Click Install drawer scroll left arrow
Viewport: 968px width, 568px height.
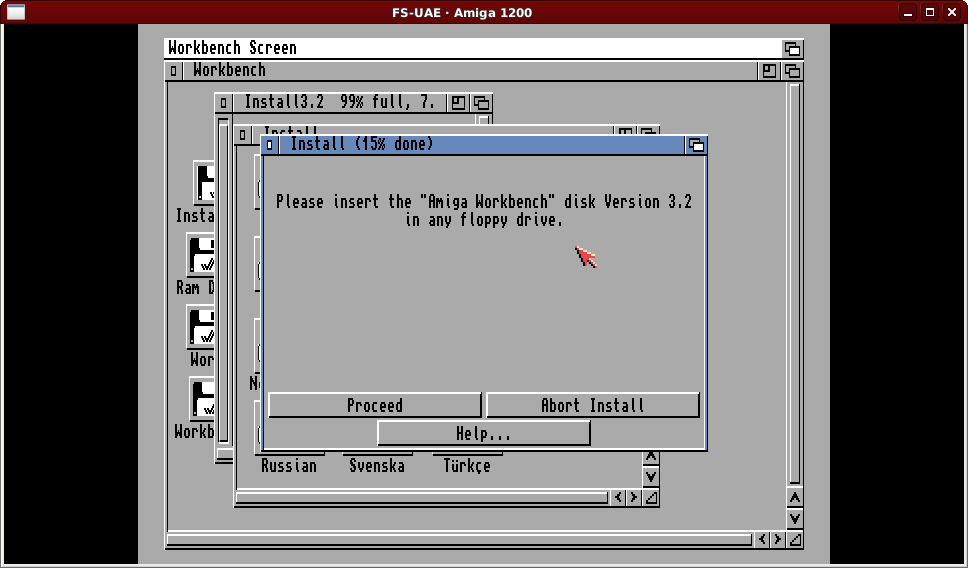(618, 498)
